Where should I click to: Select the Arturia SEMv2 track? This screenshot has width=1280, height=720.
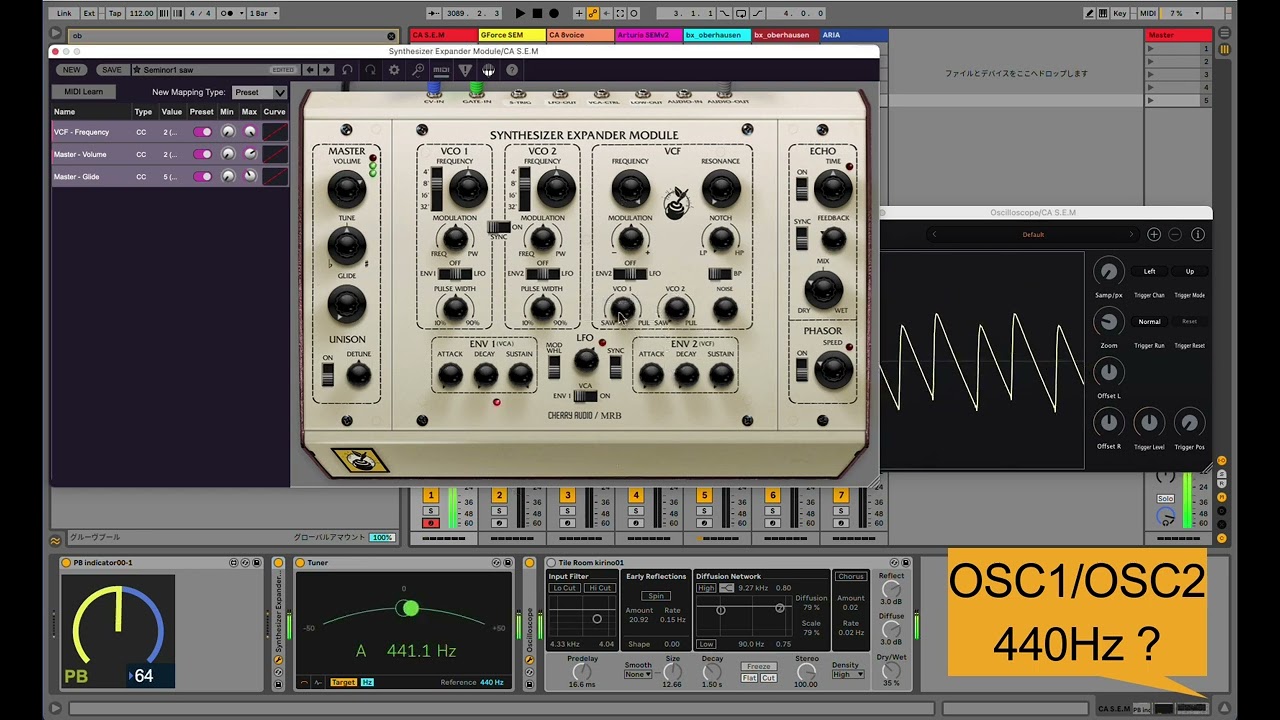pos(647,35)
